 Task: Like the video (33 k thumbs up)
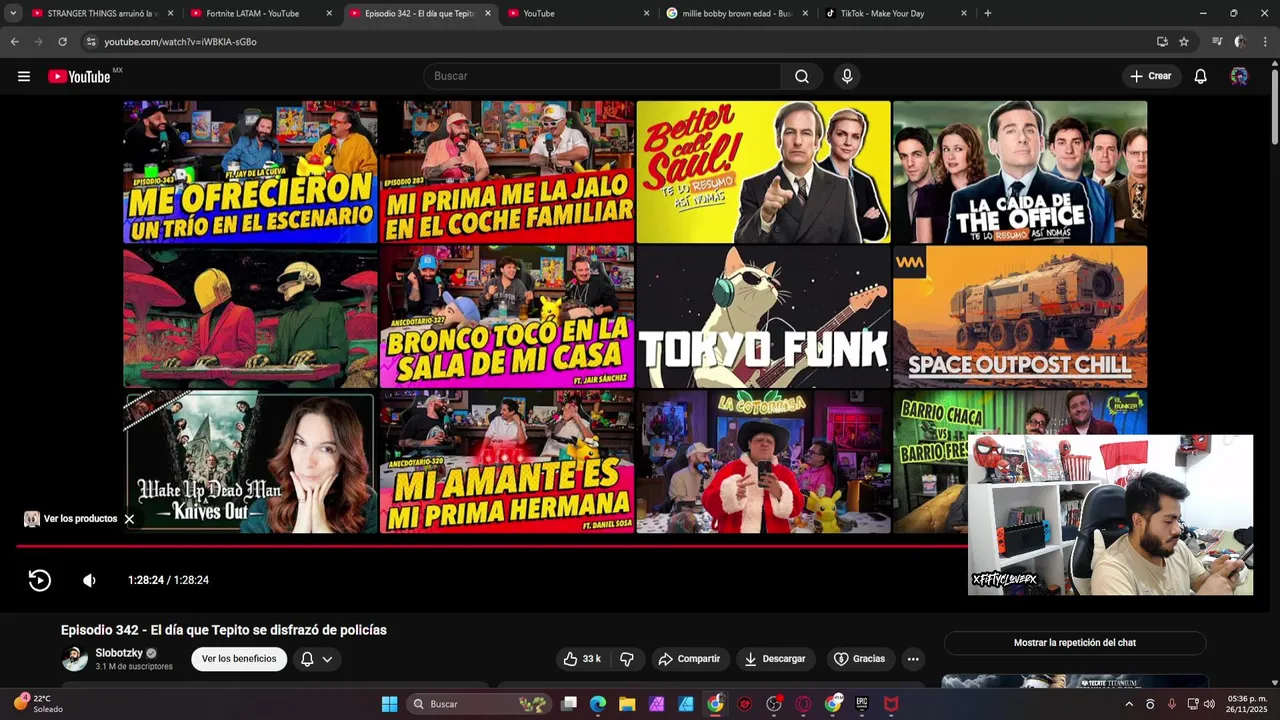[582, 659]
